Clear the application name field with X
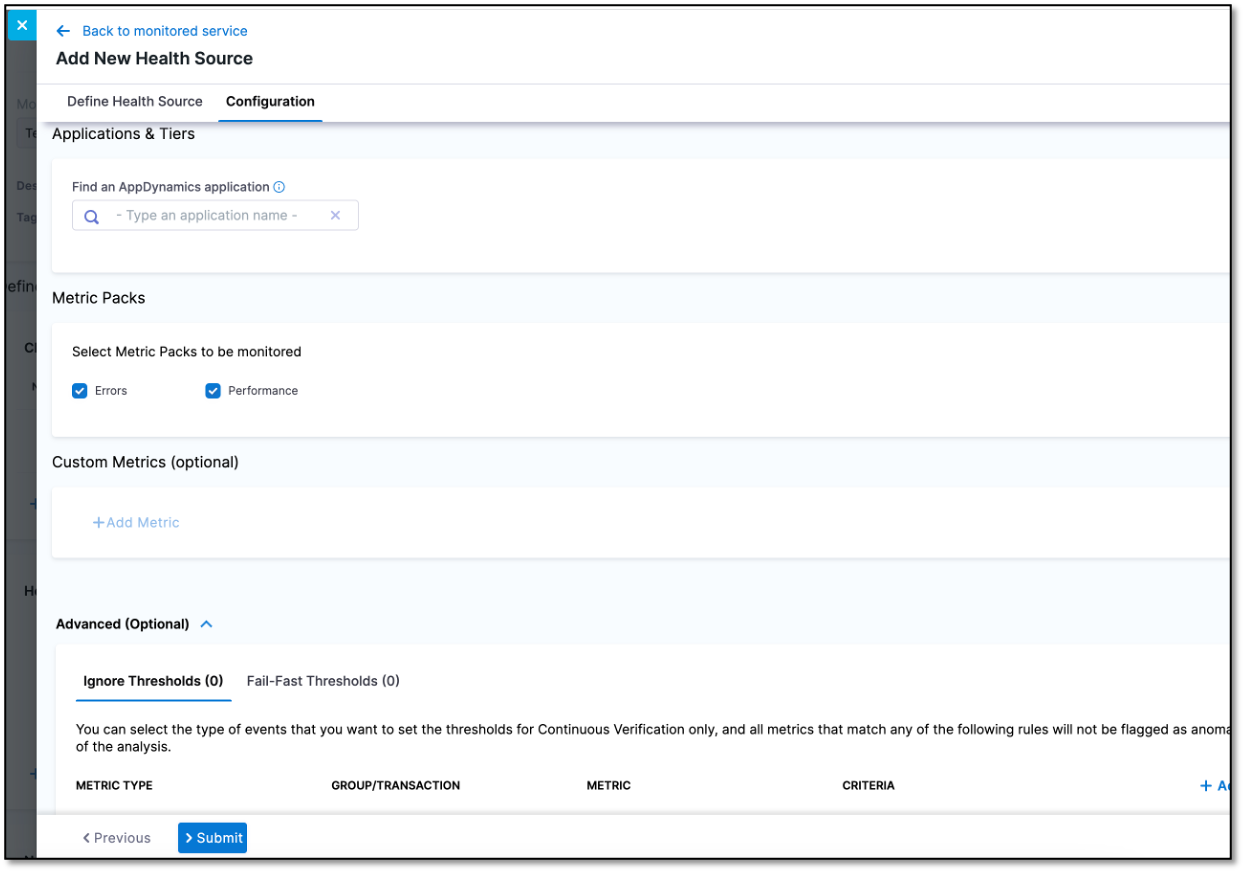The height and width of the screenshot is (872, 1244). [335, 215]
